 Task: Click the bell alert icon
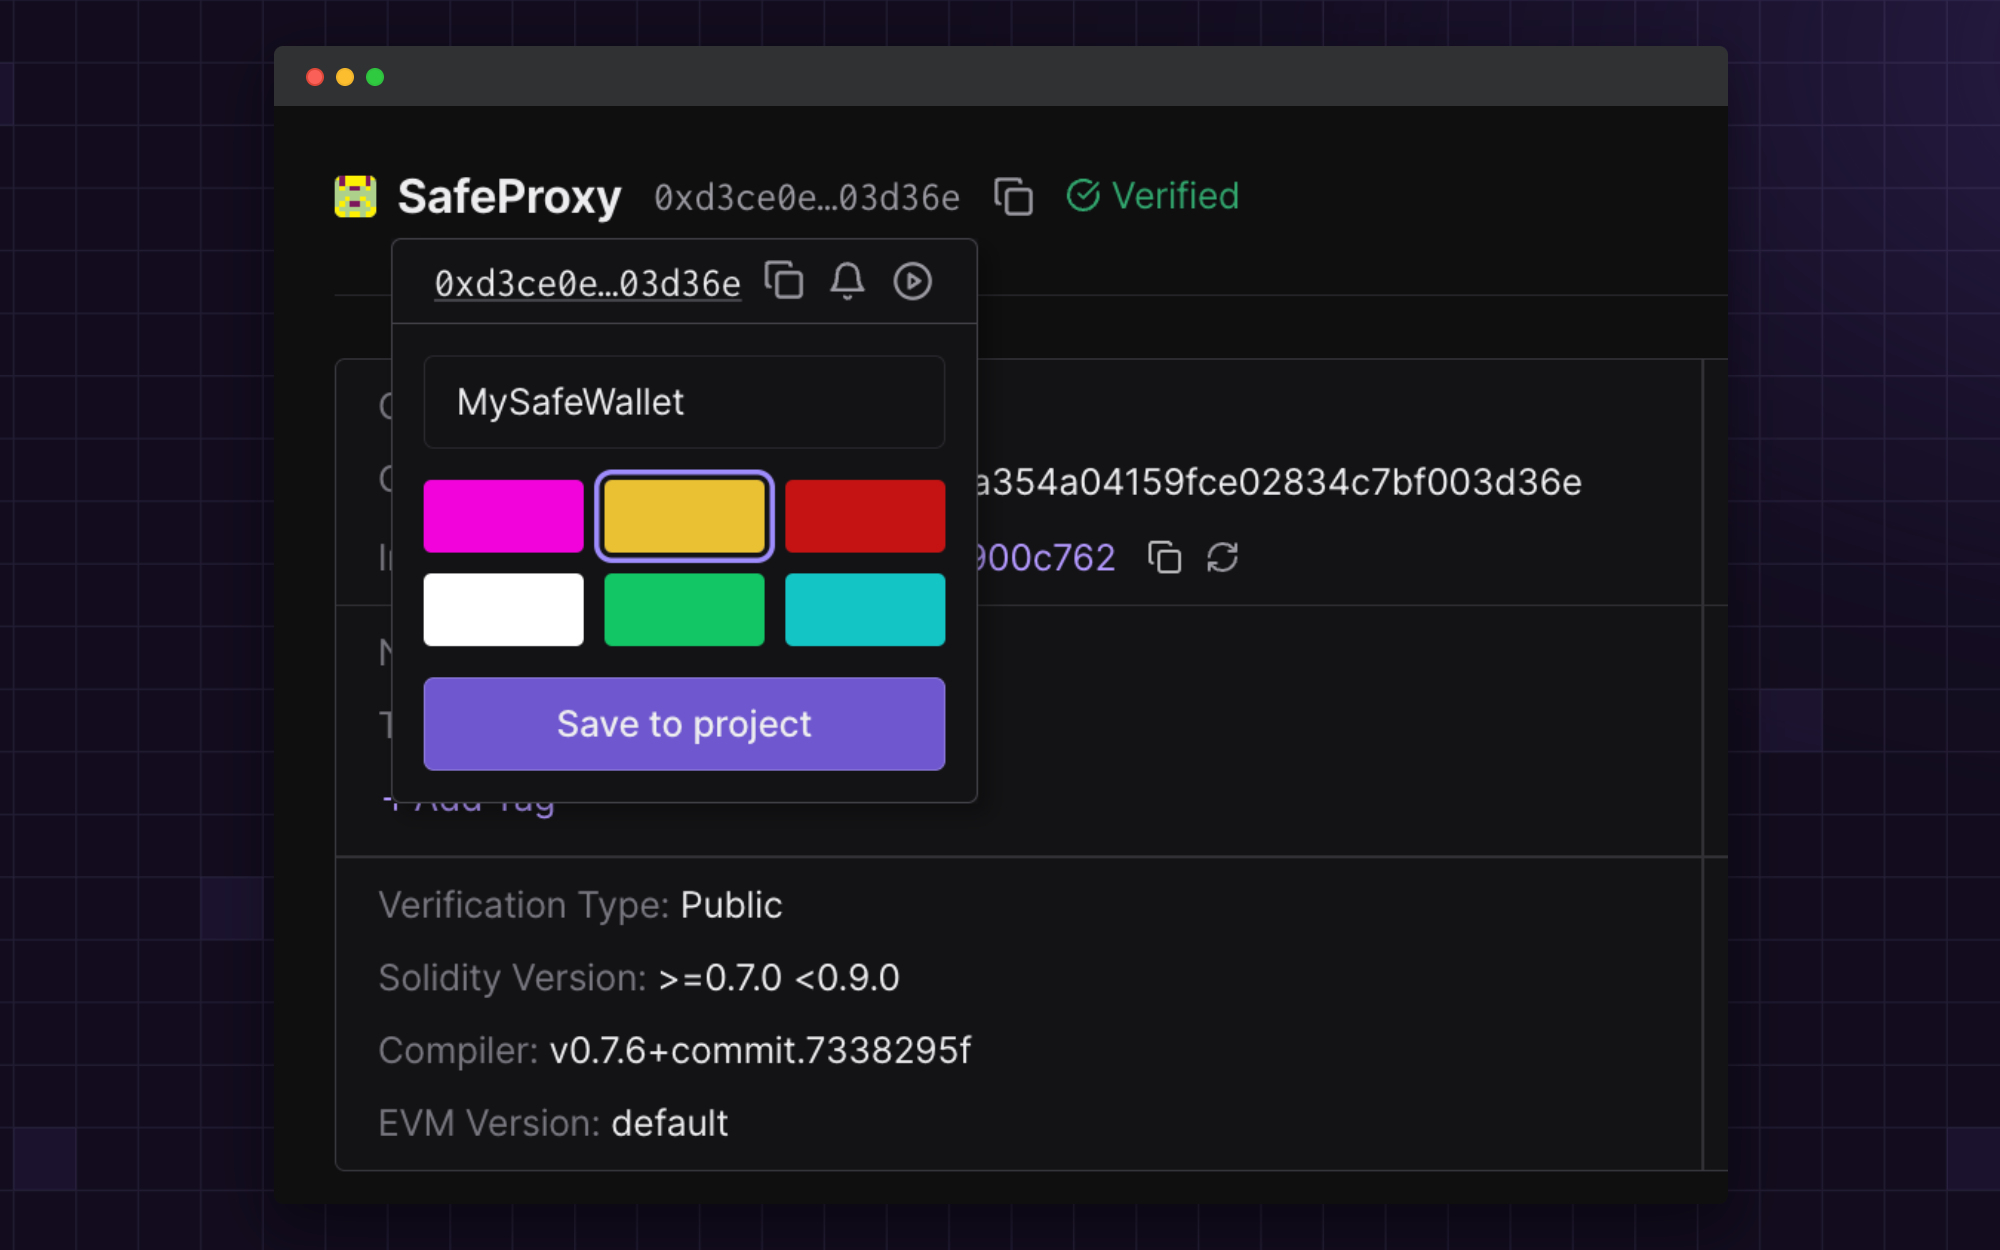point(847,281)
